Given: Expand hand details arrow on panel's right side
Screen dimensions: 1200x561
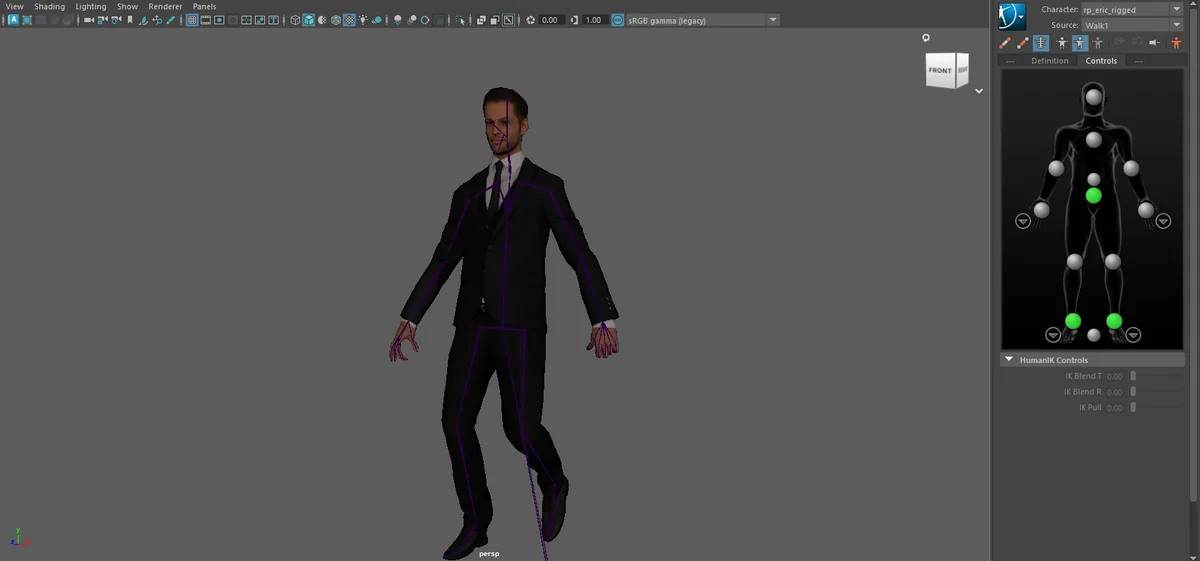Looking at the screenshot, I should coord(1164,221).
